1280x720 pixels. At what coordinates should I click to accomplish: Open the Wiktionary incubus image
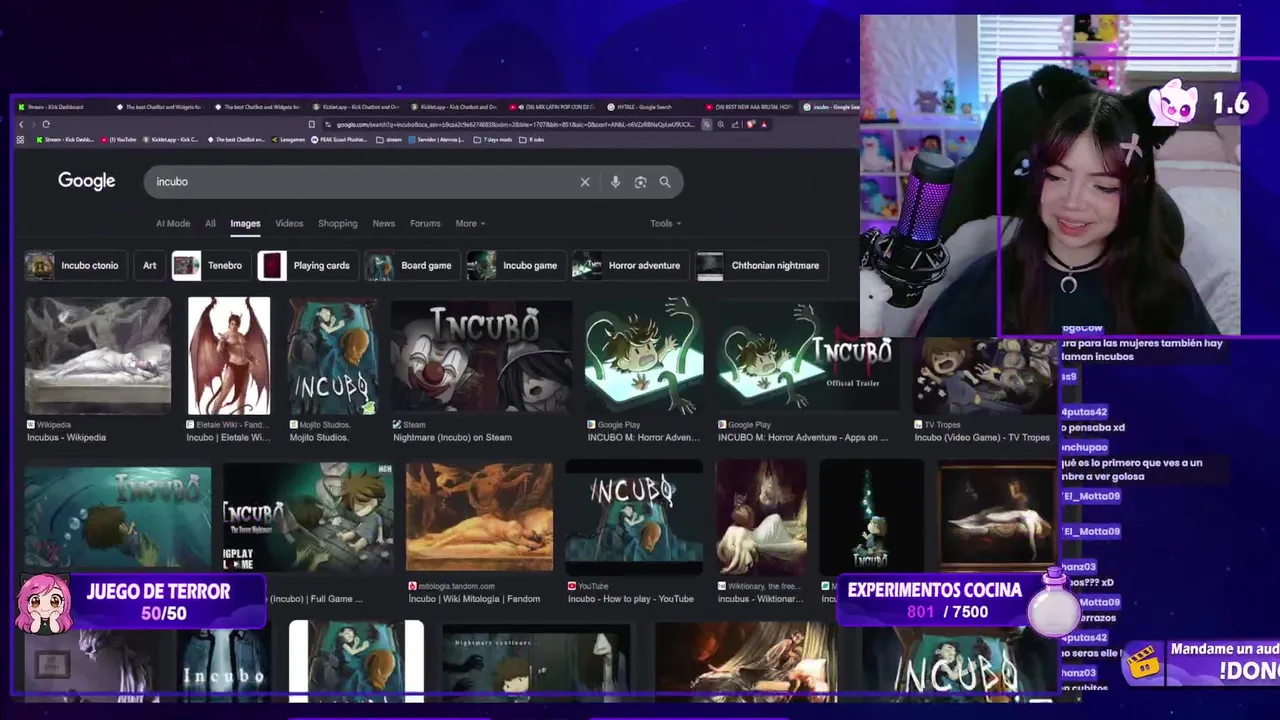(x=761, y=517)
